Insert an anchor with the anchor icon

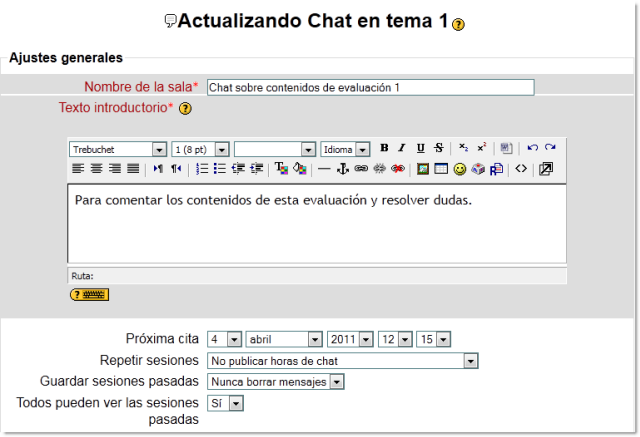342,169
